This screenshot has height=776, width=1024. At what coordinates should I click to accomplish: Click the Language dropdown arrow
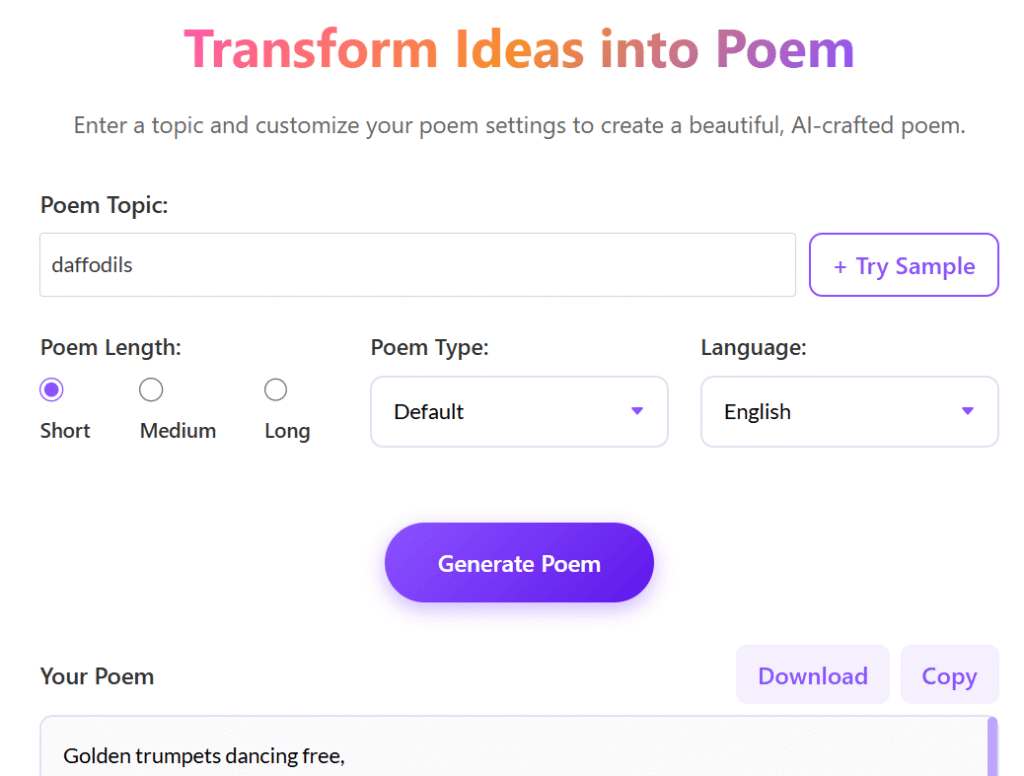967,411
